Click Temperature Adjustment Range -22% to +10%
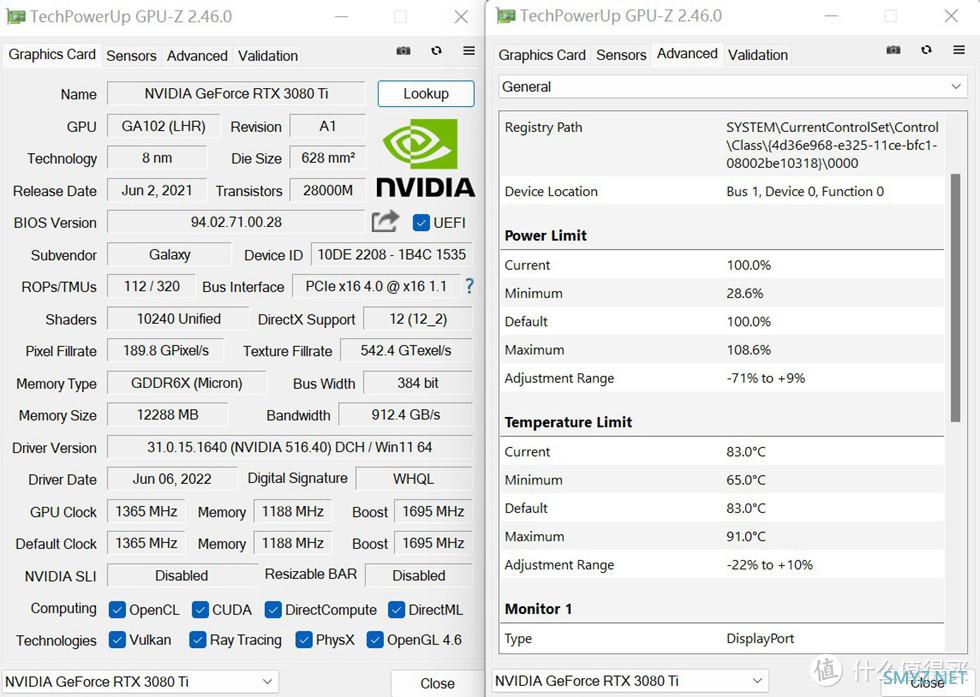The image size is (980, 697). (769, 565)
